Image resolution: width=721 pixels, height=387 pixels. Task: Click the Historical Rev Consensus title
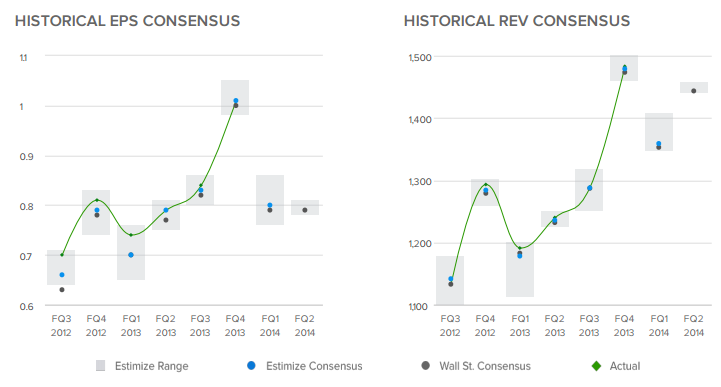coord(517,21)
